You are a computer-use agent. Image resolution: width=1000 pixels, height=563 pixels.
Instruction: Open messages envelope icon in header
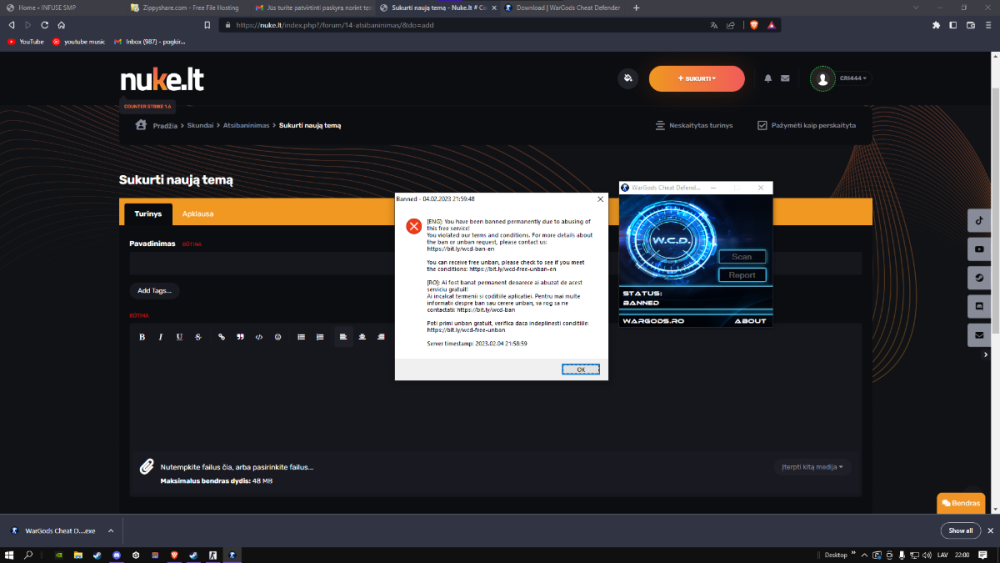785,78
